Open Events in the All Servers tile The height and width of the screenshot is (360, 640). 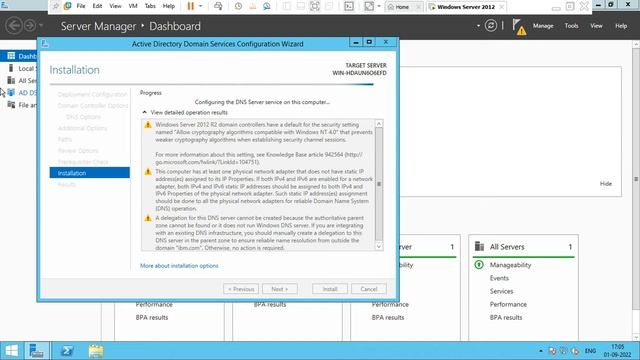(499, 278)
